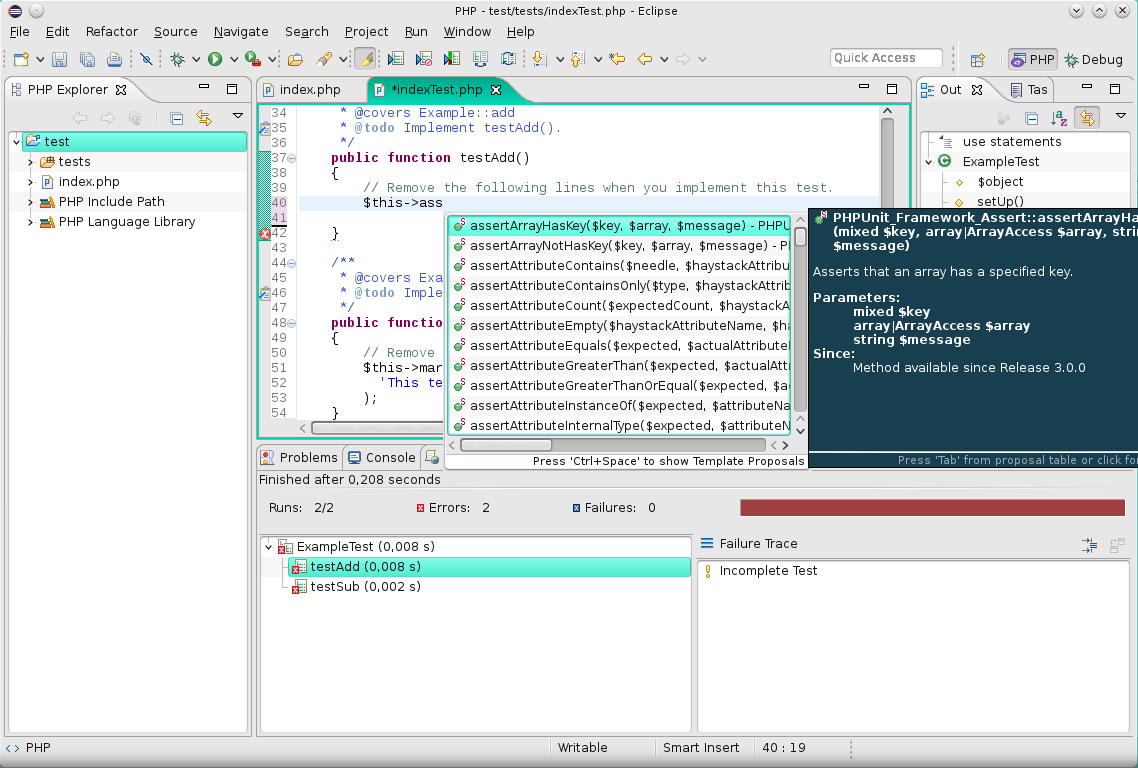Collapse the ExampleTest node in test results
Image resolution: width=1138 pixels, height=768 pixels.
[x=268, y=547]
